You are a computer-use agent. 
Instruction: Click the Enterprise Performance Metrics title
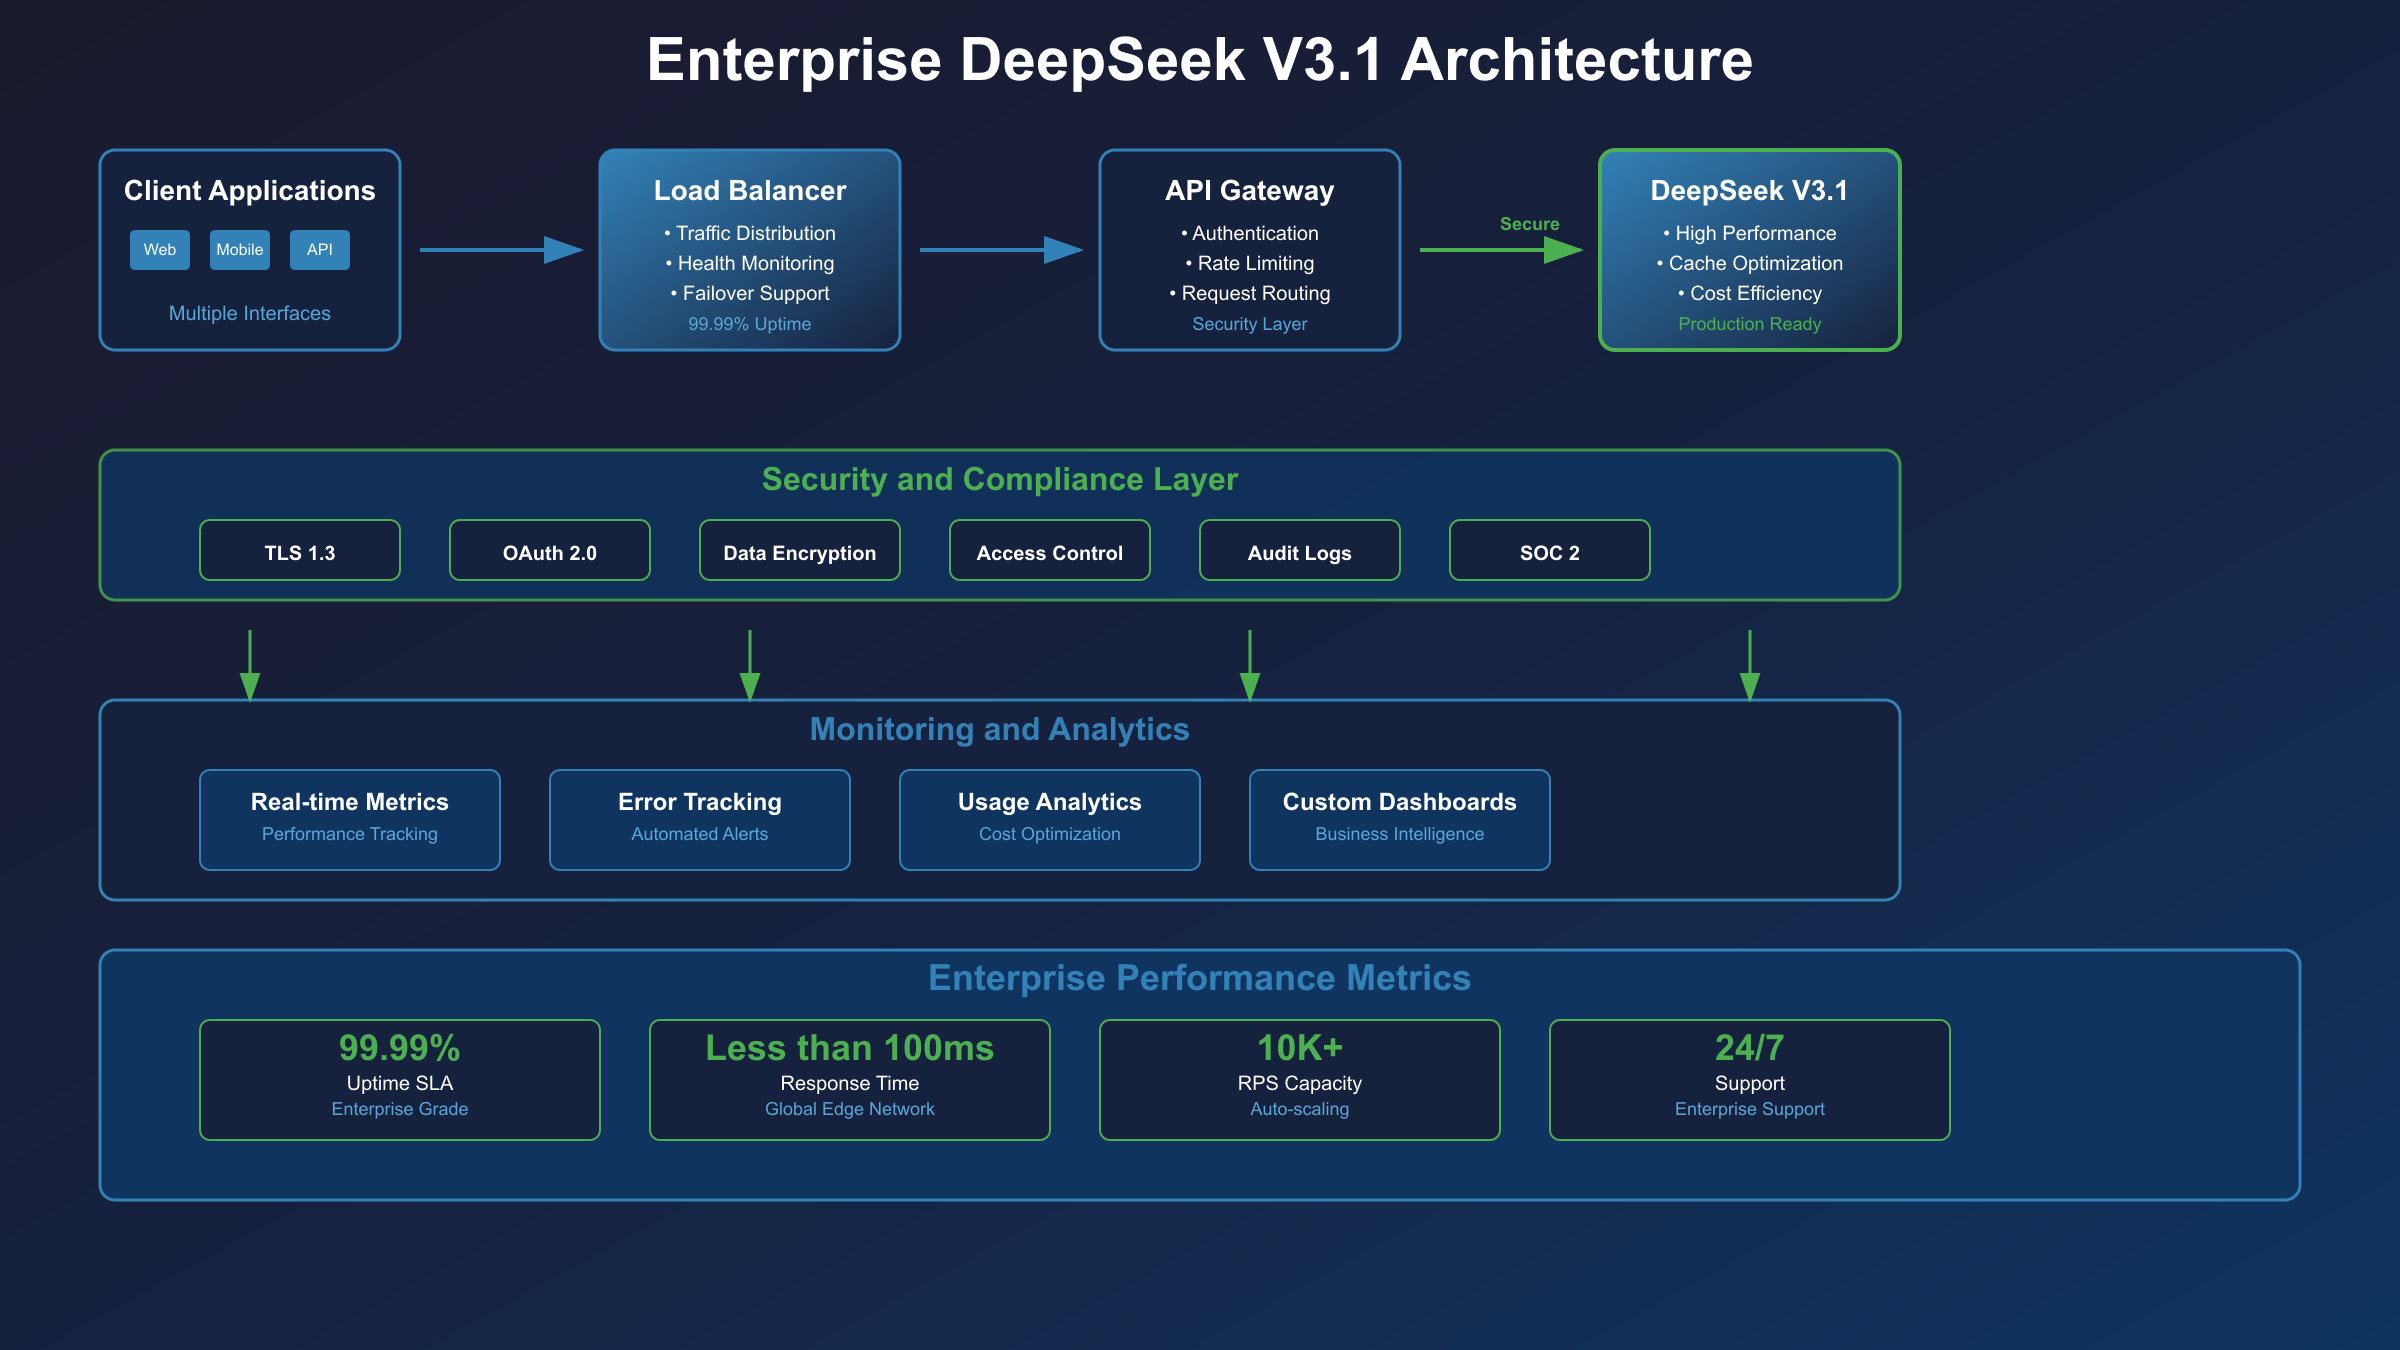click(x=1200, y=978)
